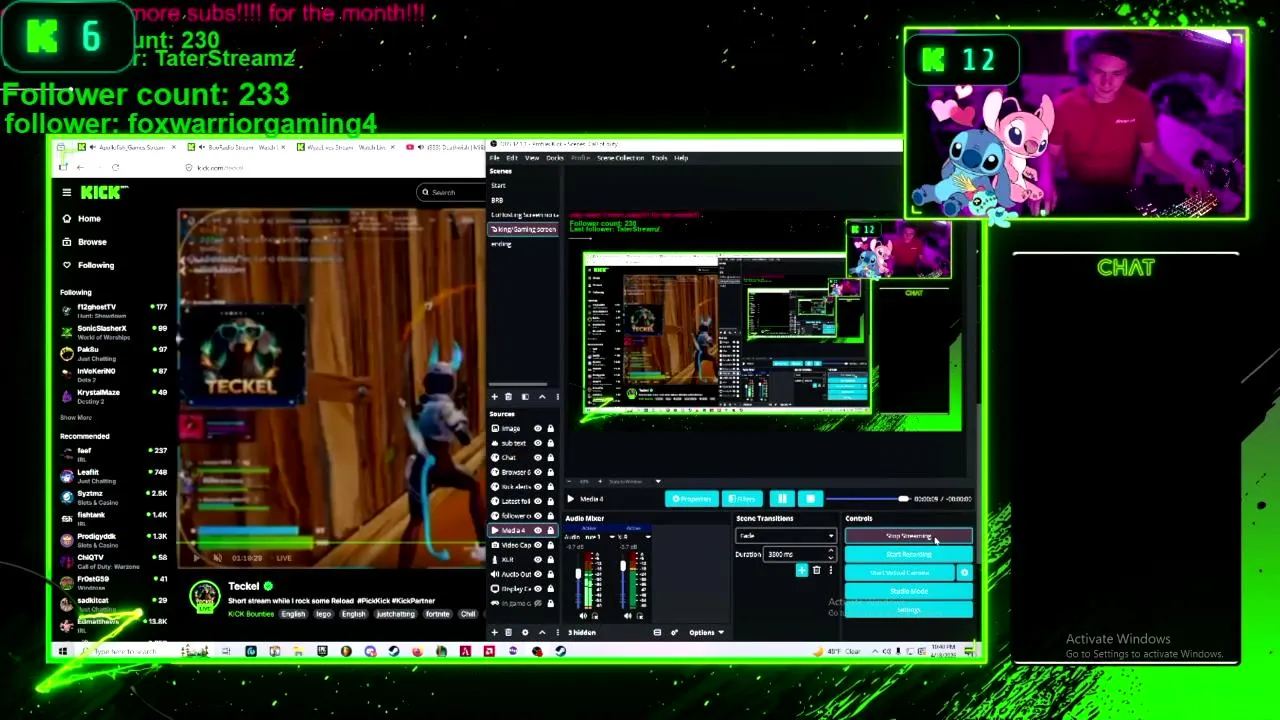Viewport: 1280px width, 720px height.
Task: Open source properties gear in Sources footer
Action: tap(525, 632)
